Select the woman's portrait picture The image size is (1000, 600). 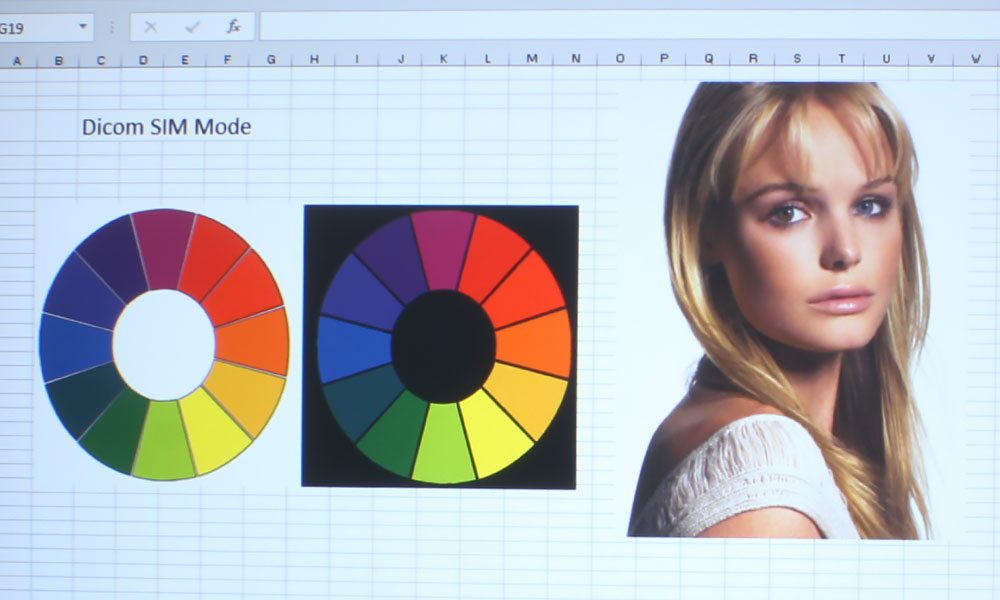[x=790, y=310]
